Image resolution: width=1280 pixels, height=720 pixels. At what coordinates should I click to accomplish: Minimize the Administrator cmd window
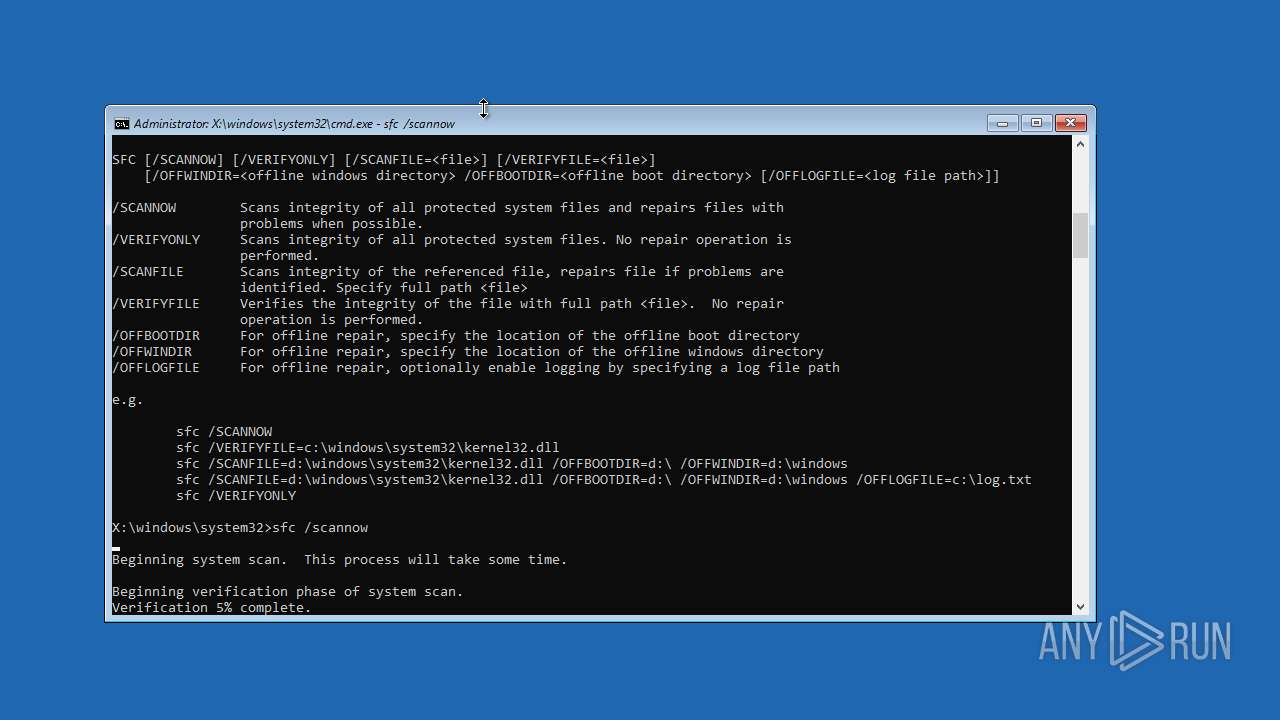click(x=1002, y=123)
